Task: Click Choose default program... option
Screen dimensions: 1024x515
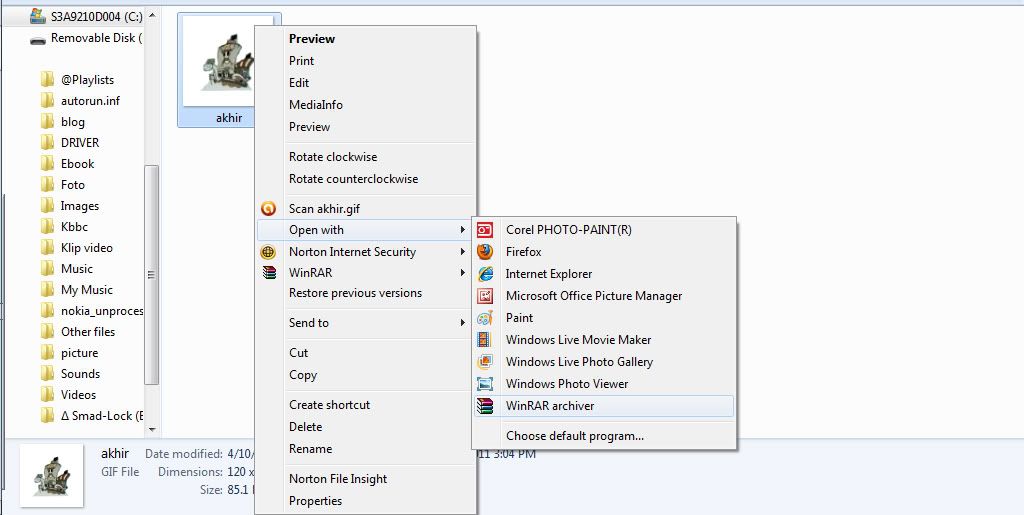Action: coord(575,436)
